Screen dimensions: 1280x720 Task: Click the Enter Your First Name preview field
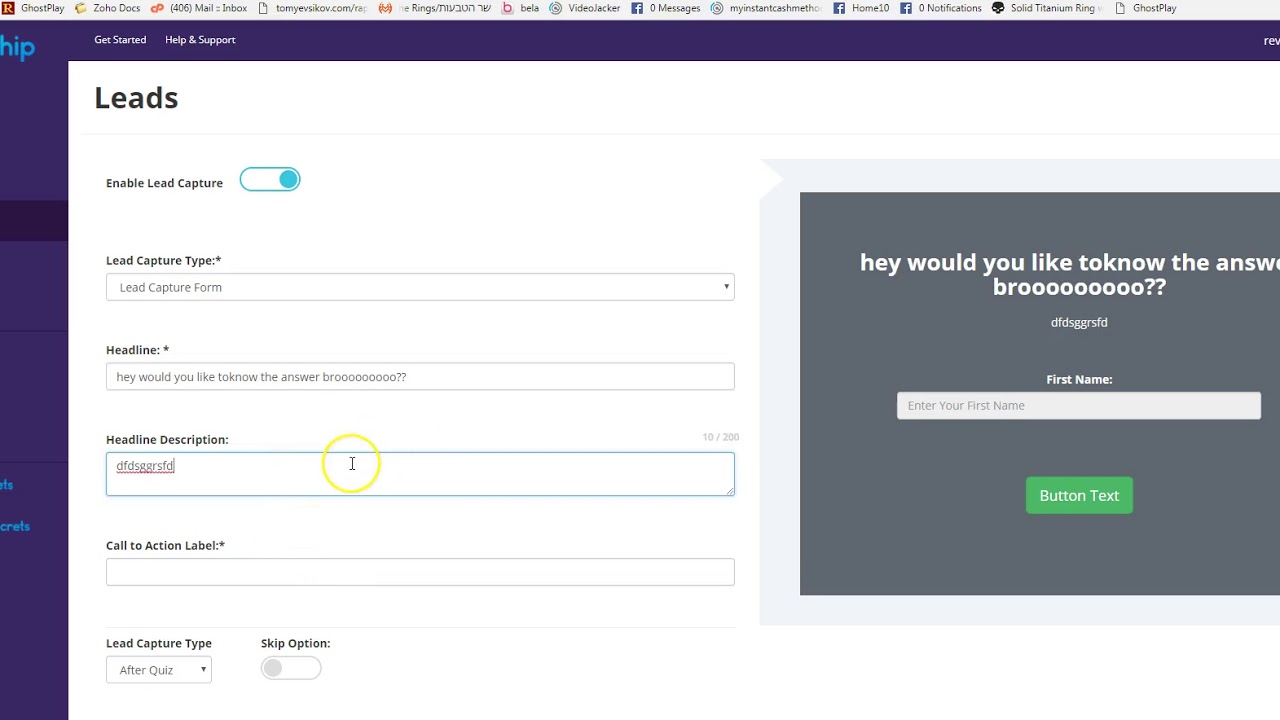[x=1079, y=405]
